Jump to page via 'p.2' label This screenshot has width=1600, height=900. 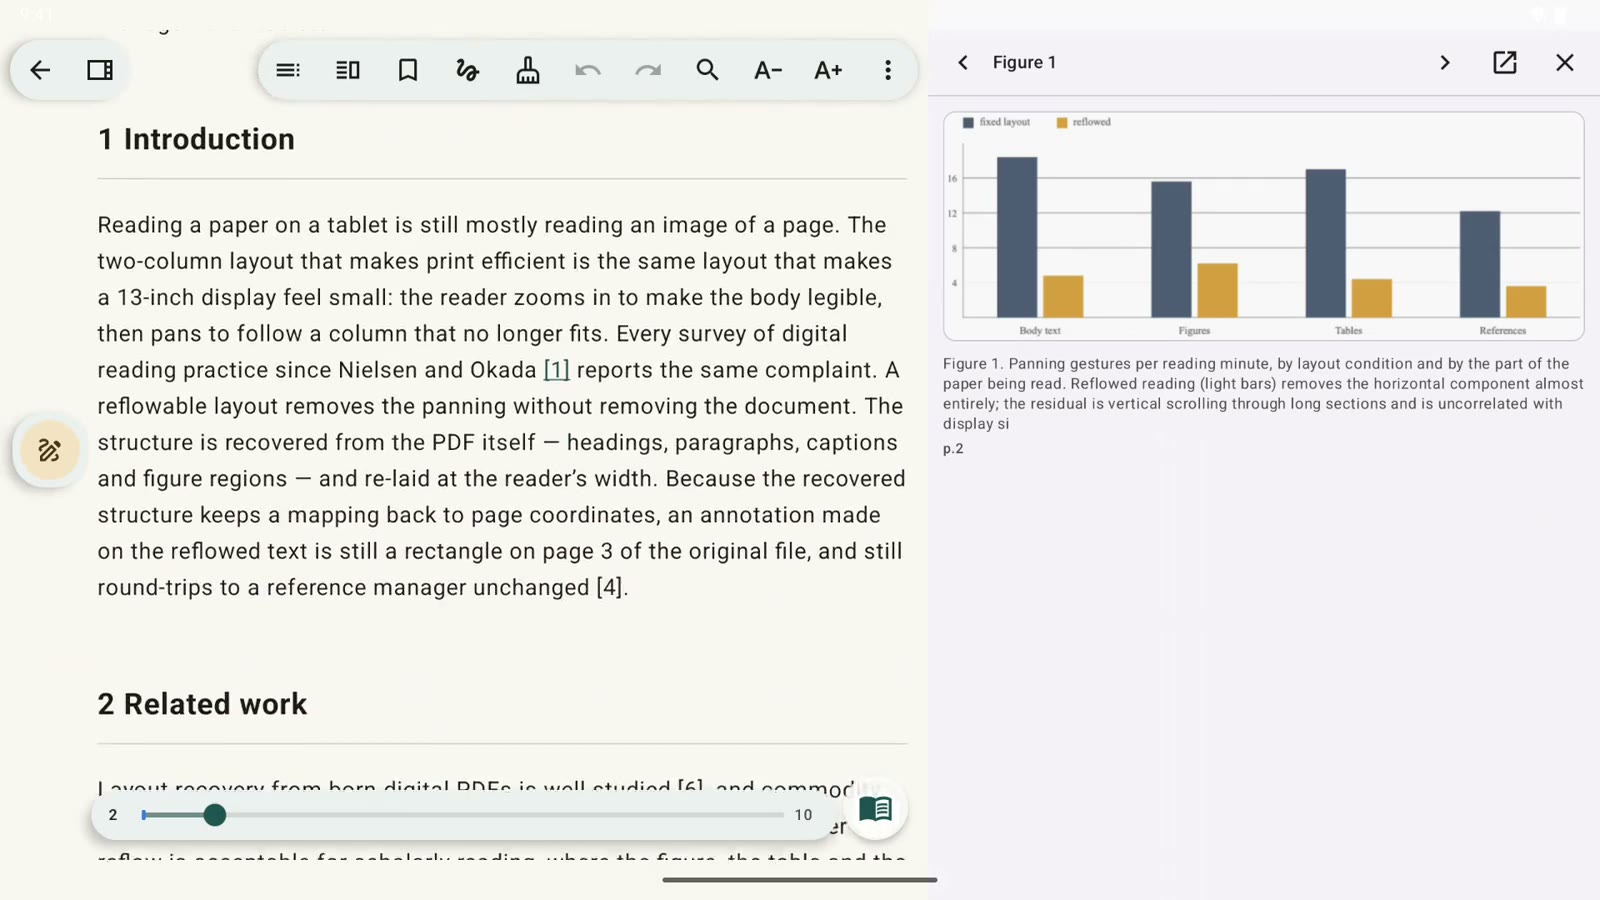[x=953, y=449]
